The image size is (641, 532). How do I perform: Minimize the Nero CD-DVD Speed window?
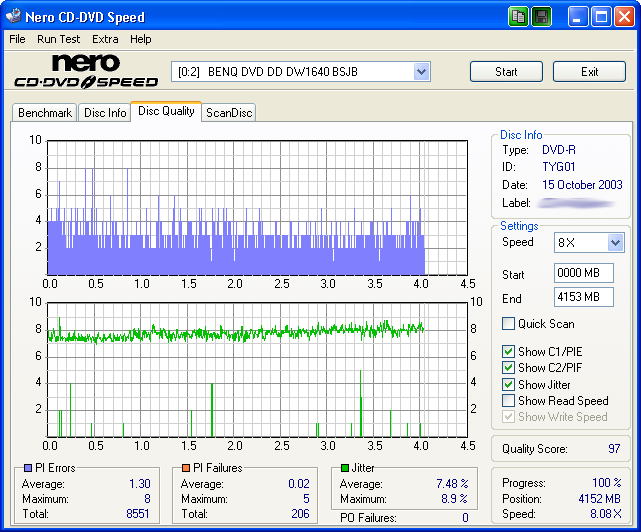coord(578,17)
